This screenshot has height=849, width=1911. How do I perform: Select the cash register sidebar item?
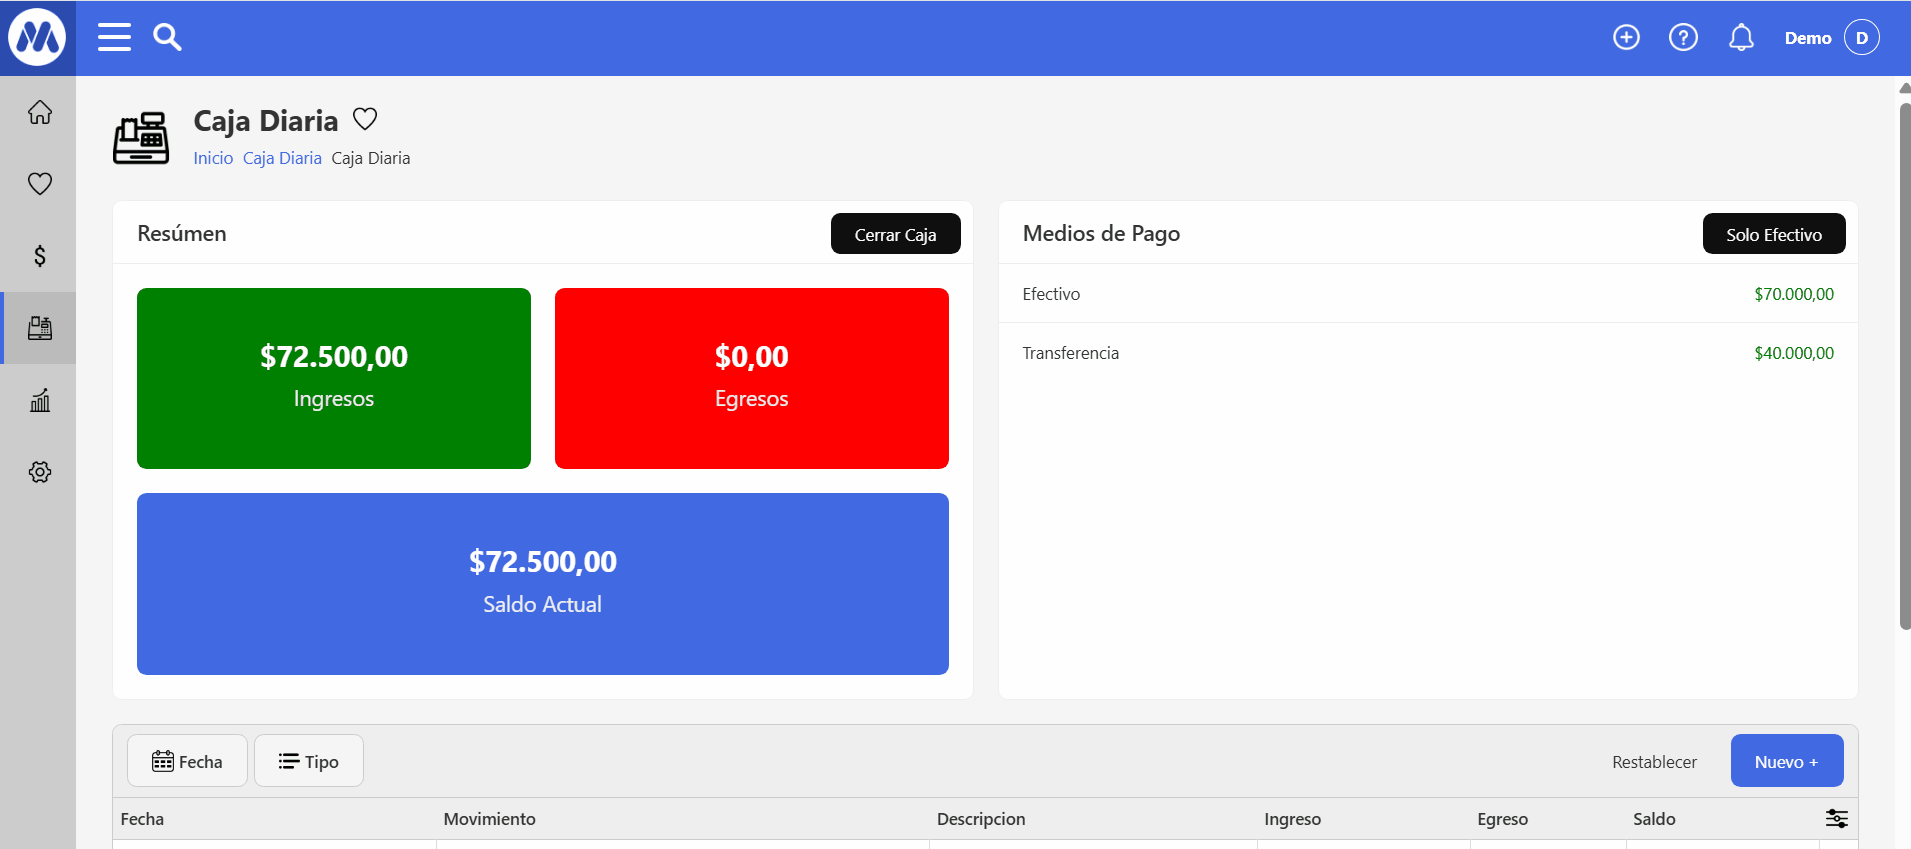pyautogui.click(x=39, y=328)
